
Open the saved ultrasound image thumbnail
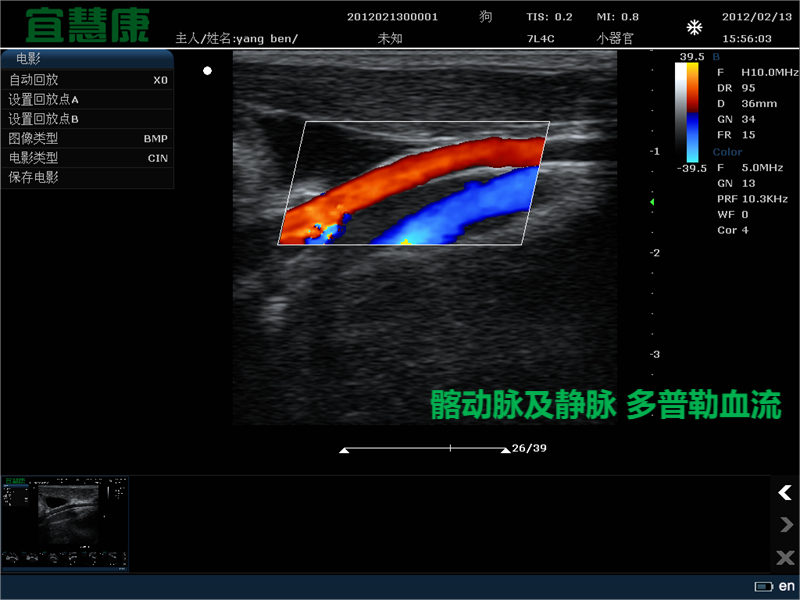coord(65,523)
